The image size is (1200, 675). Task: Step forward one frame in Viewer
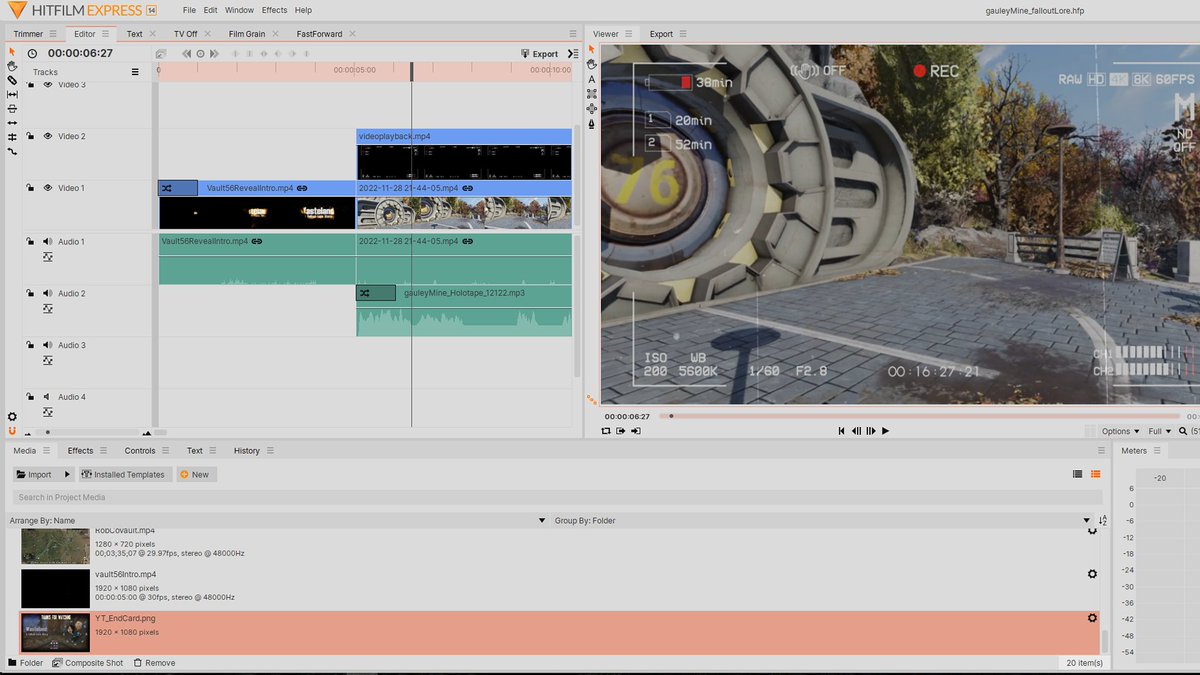tap(871, 431)
